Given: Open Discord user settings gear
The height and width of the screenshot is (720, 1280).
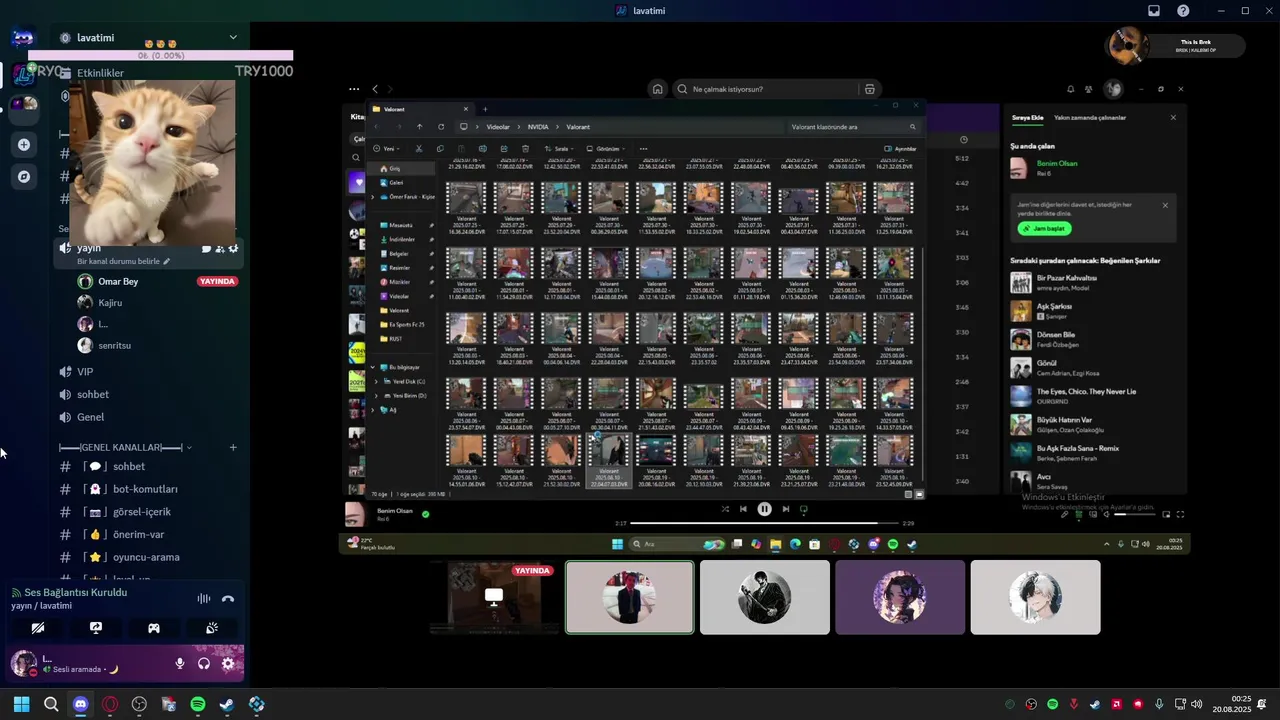Looking at the screenshot, I should [228, 663].
